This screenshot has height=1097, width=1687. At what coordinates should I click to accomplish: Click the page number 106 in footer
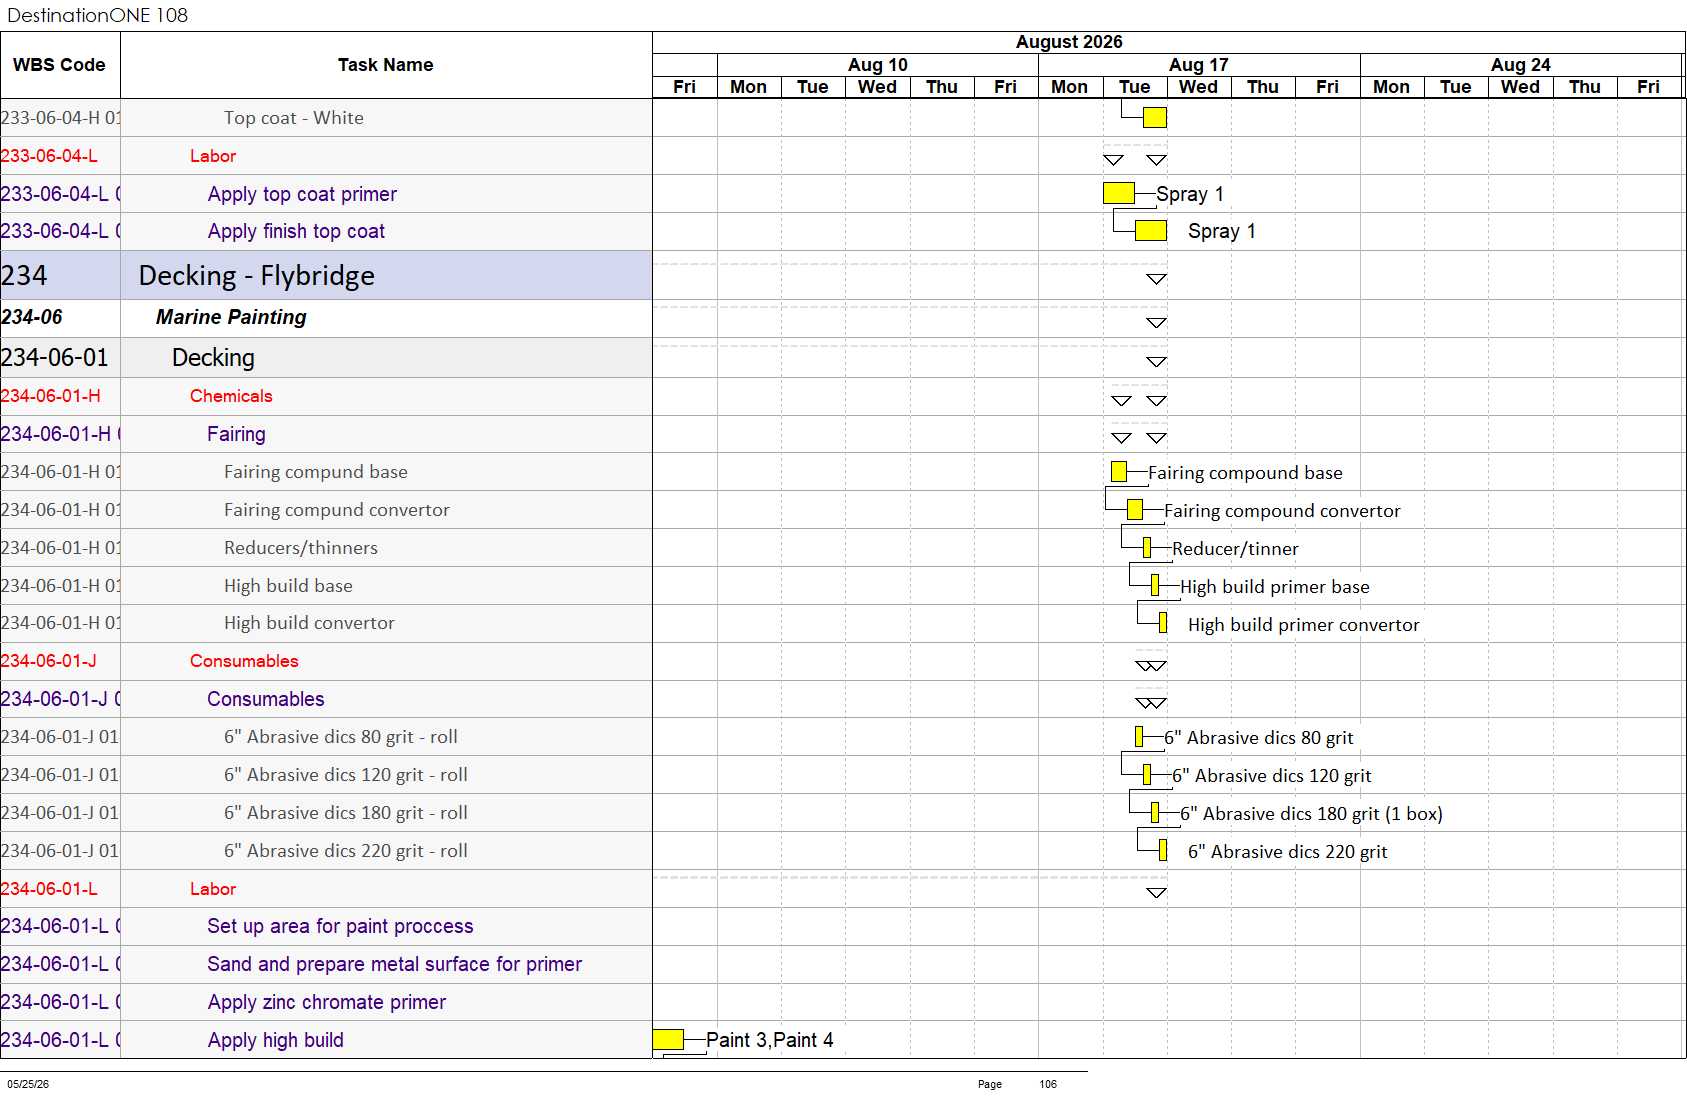(1048, 1084)
